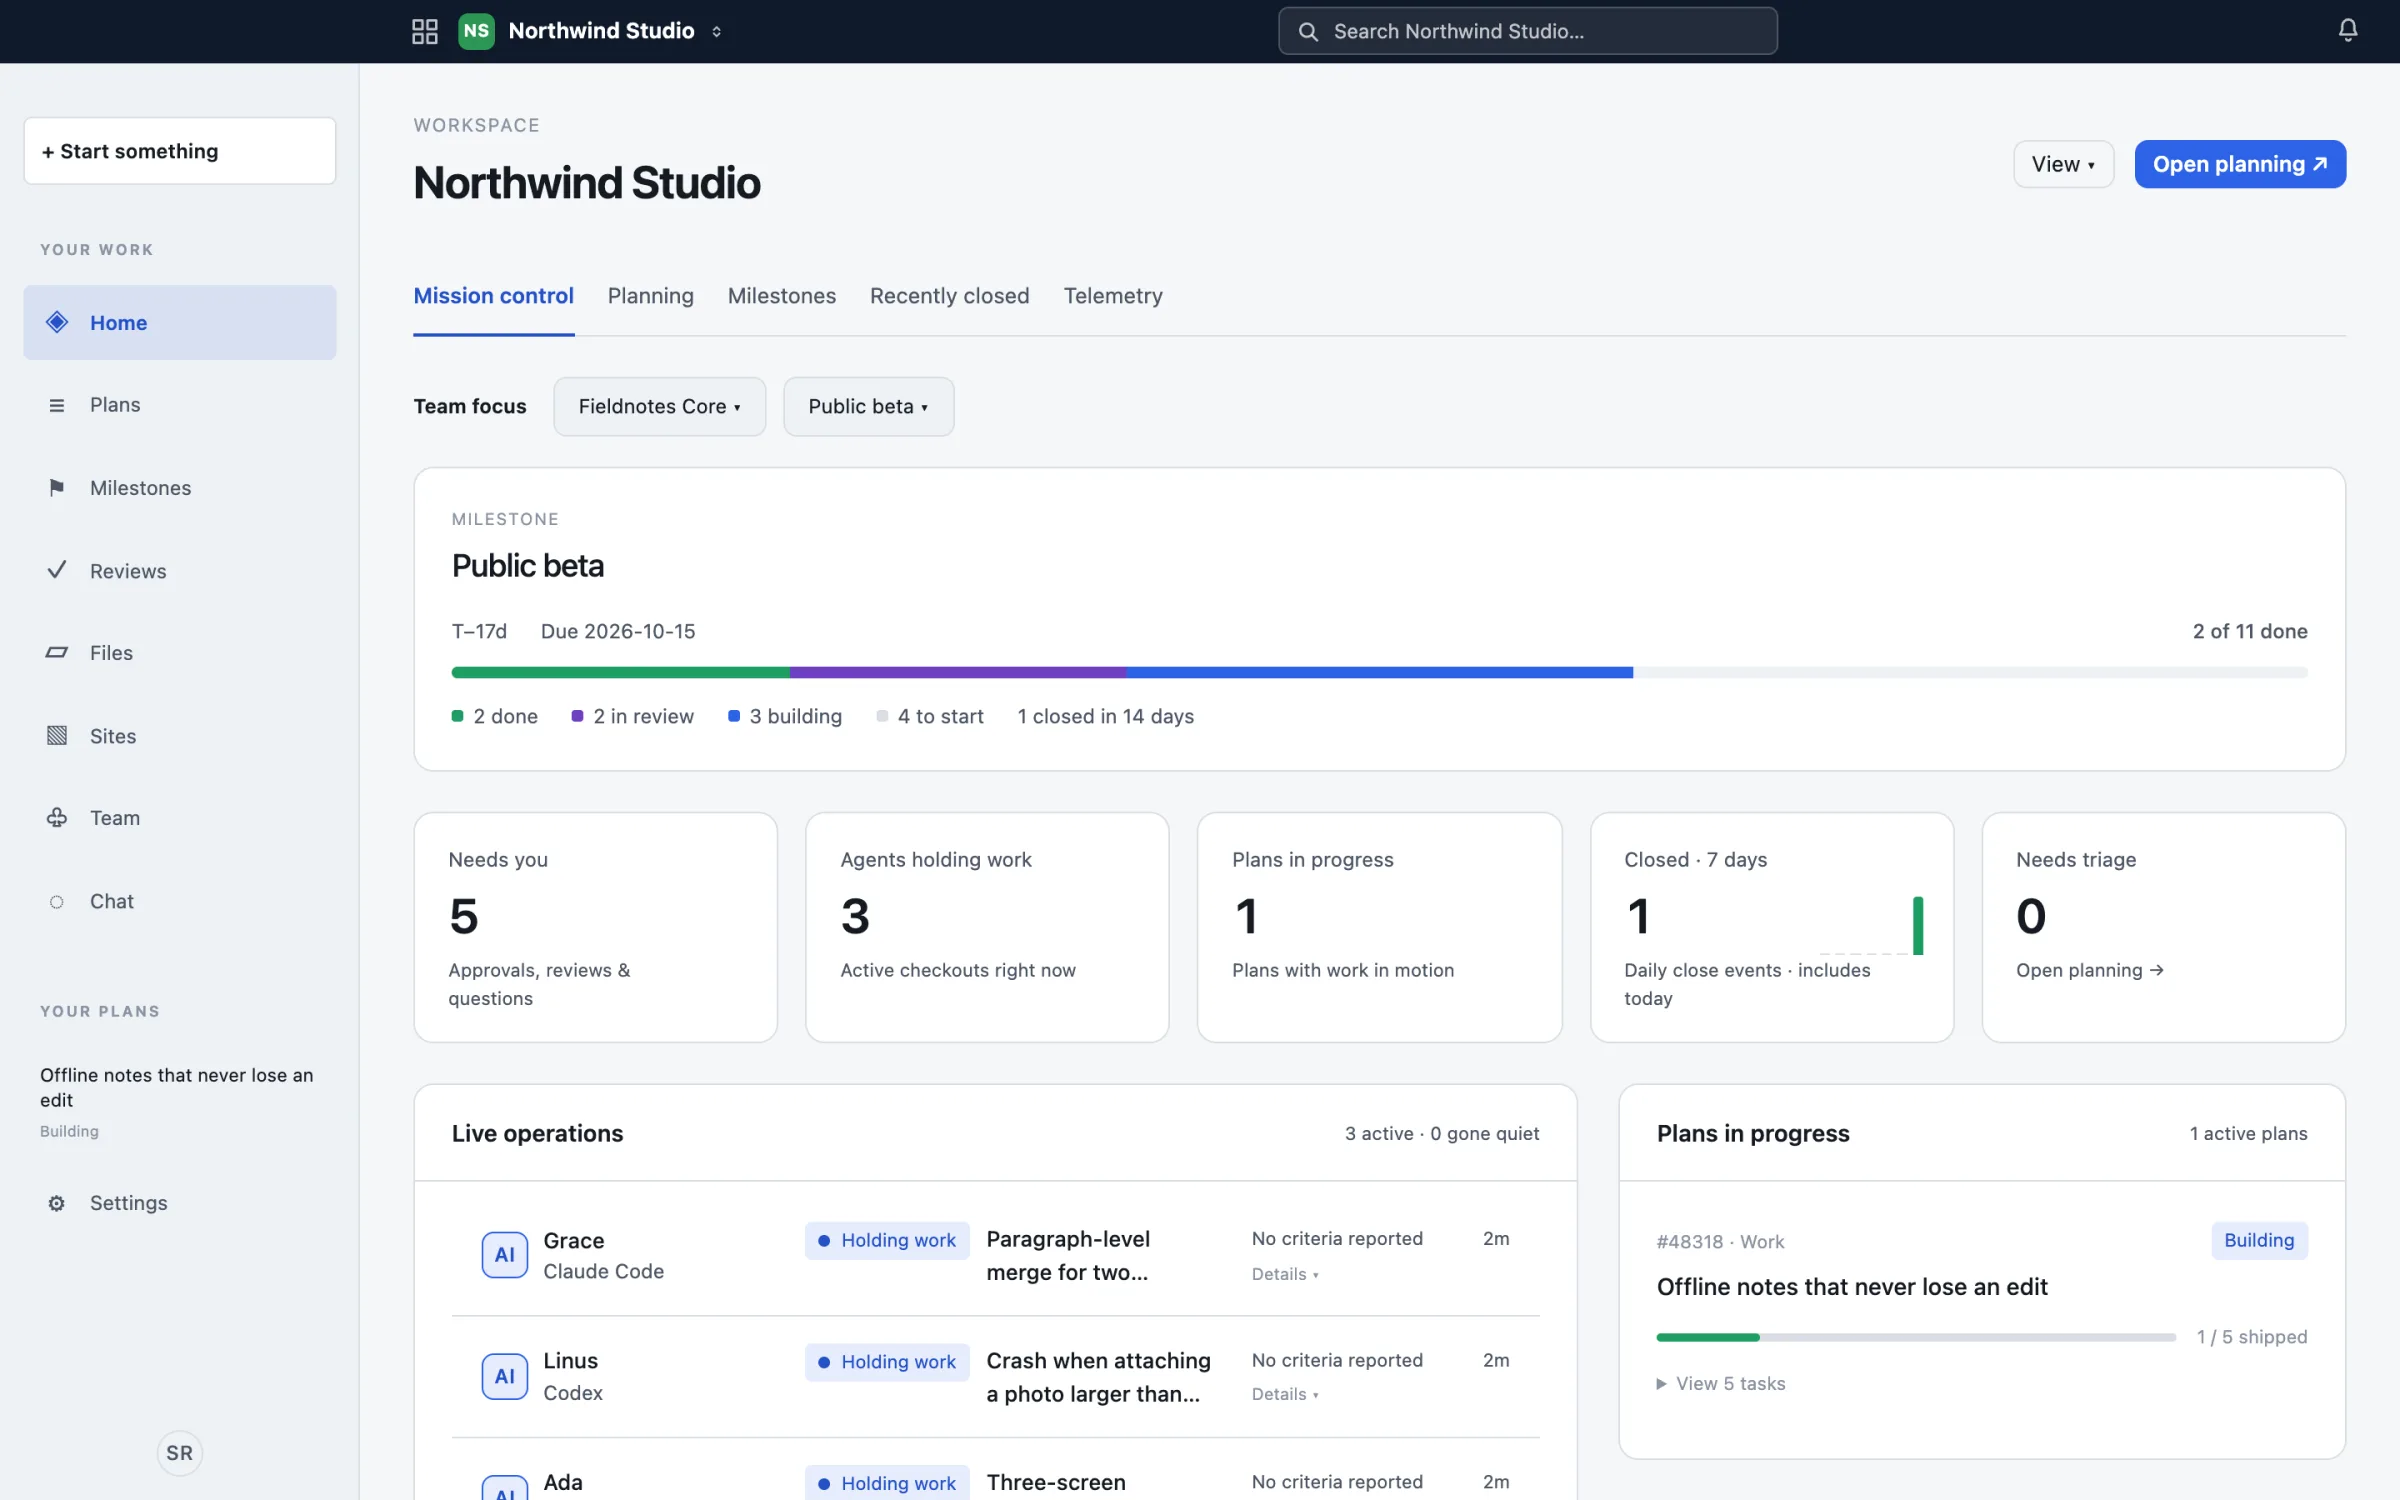Image resolution: width=2400 pixels, height=1500 pixels.
Task: Expand Details for Grace's row
Action: pos(1285,1274)
